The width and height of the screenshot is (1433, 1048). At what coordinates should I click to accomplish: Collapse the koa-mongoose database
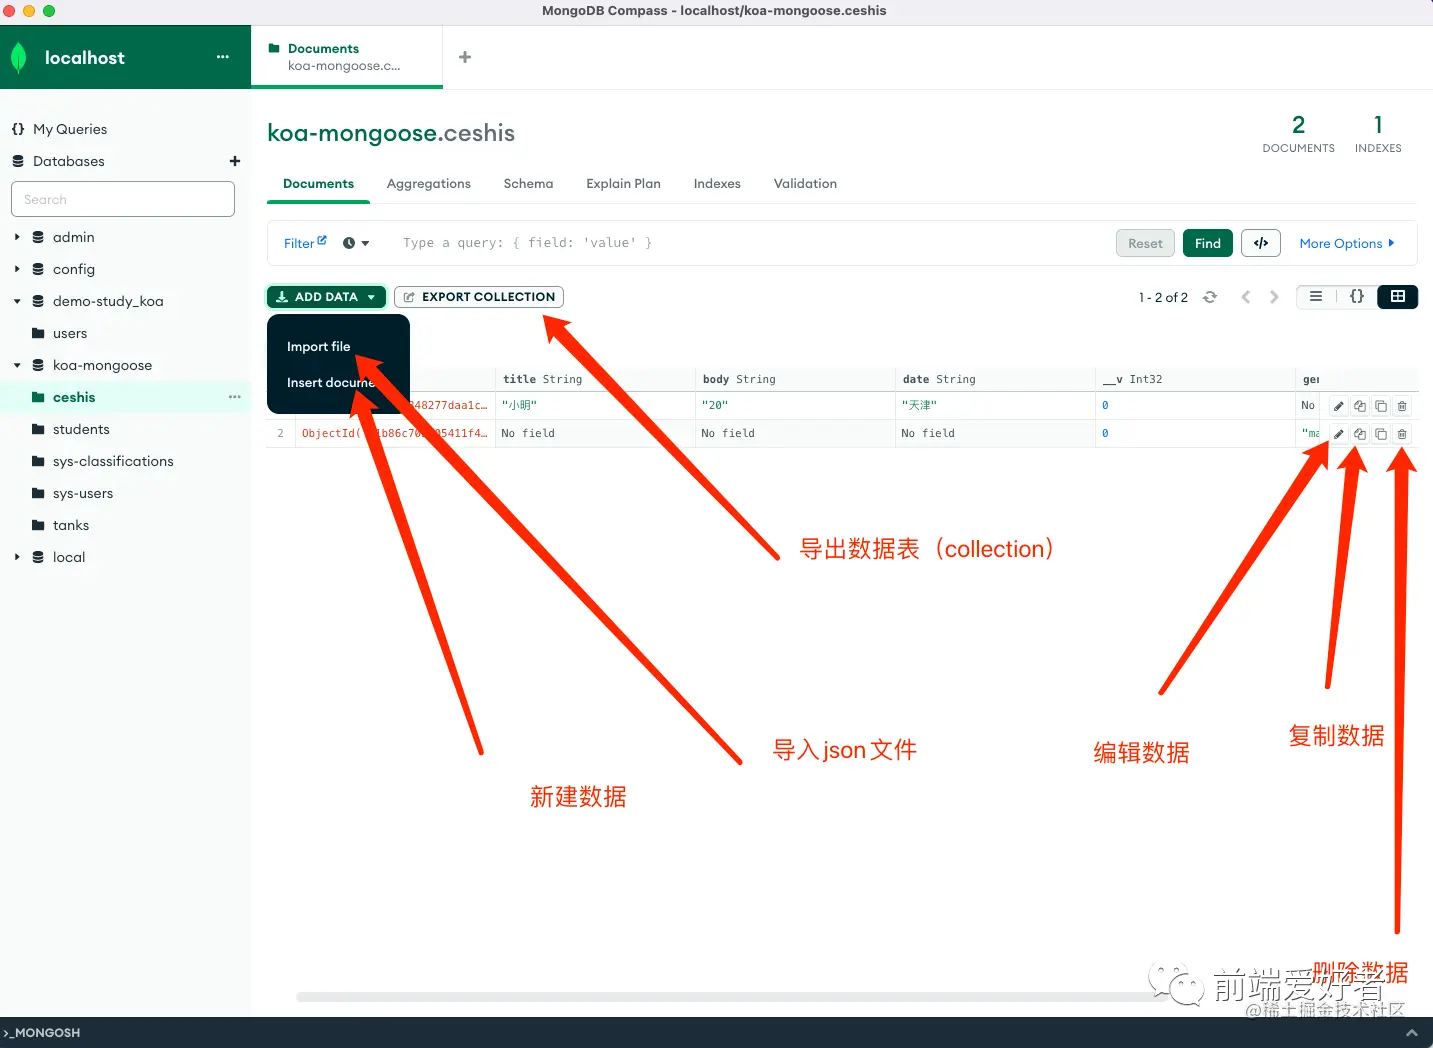click(17, 365)
